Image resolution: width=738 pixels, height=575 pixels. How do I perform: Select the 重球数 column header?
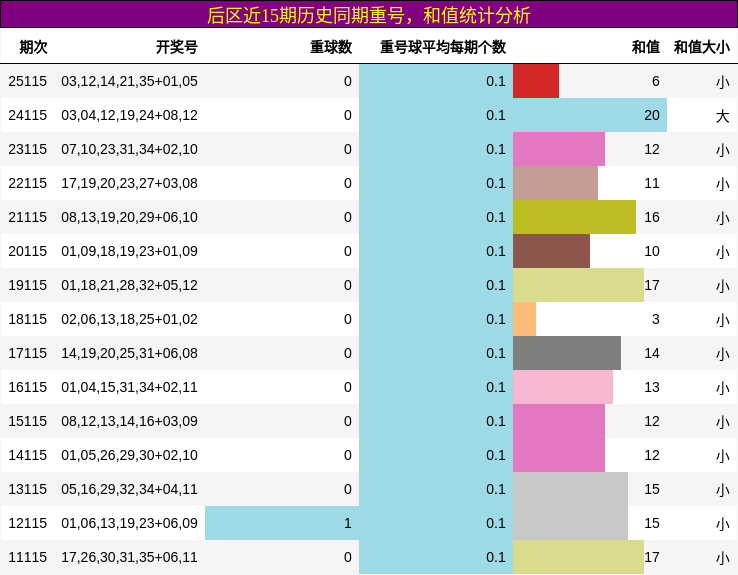point(330,47)
